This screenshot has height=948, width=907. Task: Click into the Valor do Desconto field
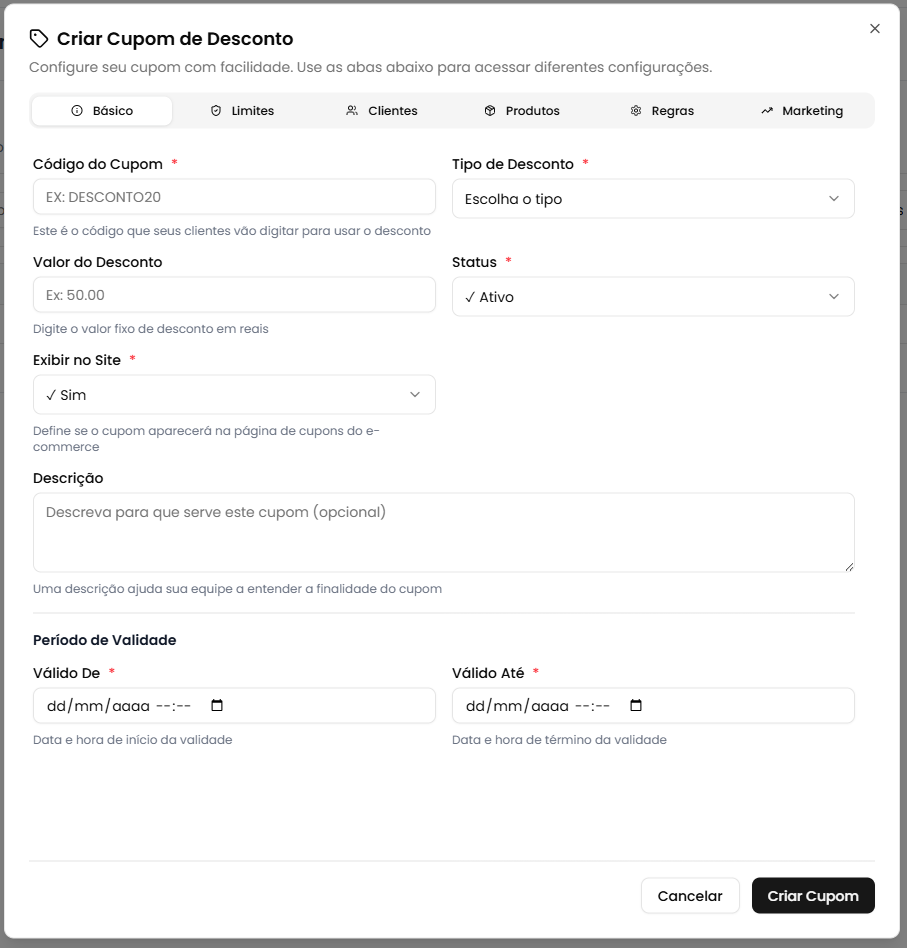[234, 295]
